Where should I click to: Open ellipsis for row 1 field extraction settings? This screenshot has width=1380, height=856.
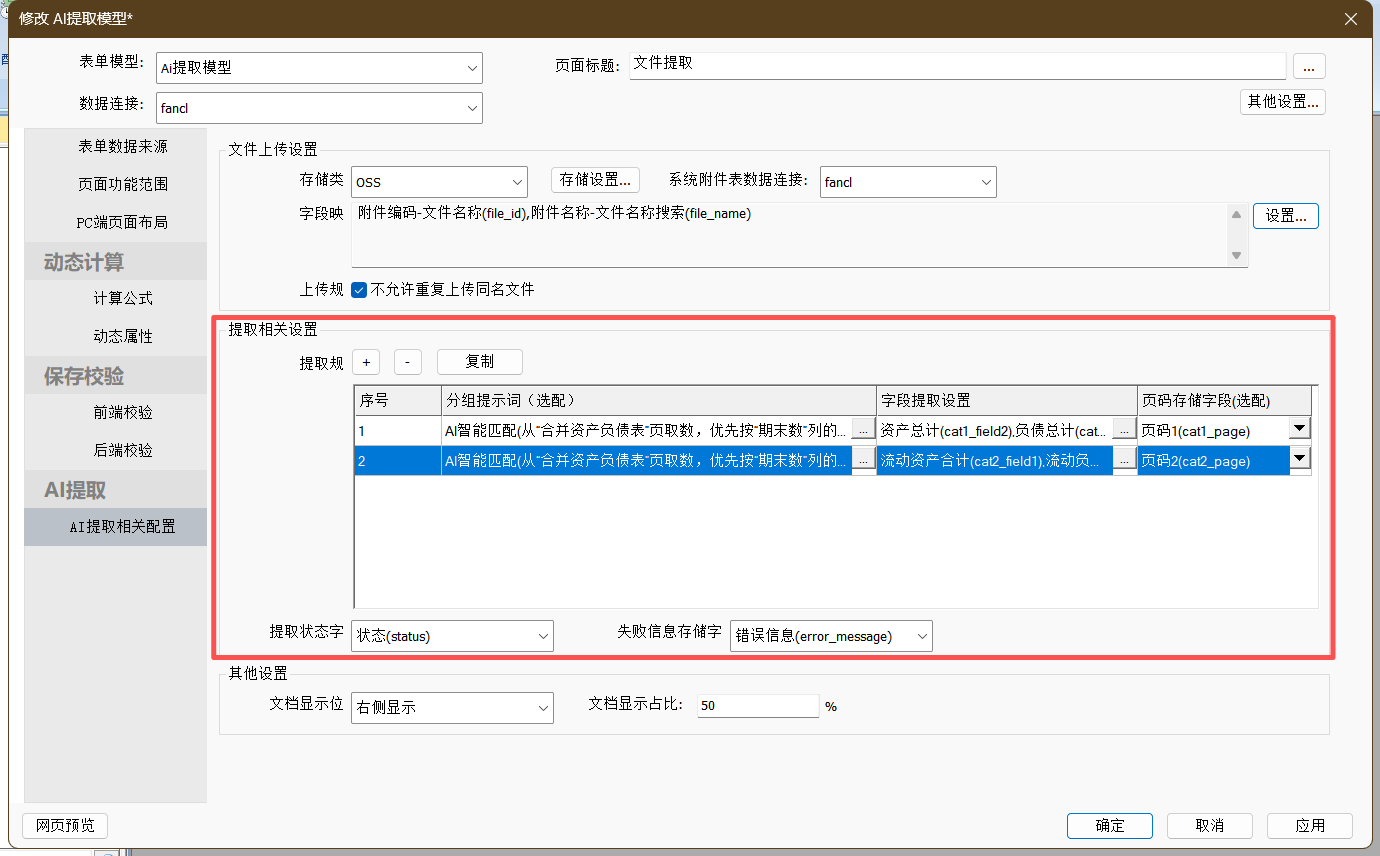pyautogui.click(x=1124, y=430)
